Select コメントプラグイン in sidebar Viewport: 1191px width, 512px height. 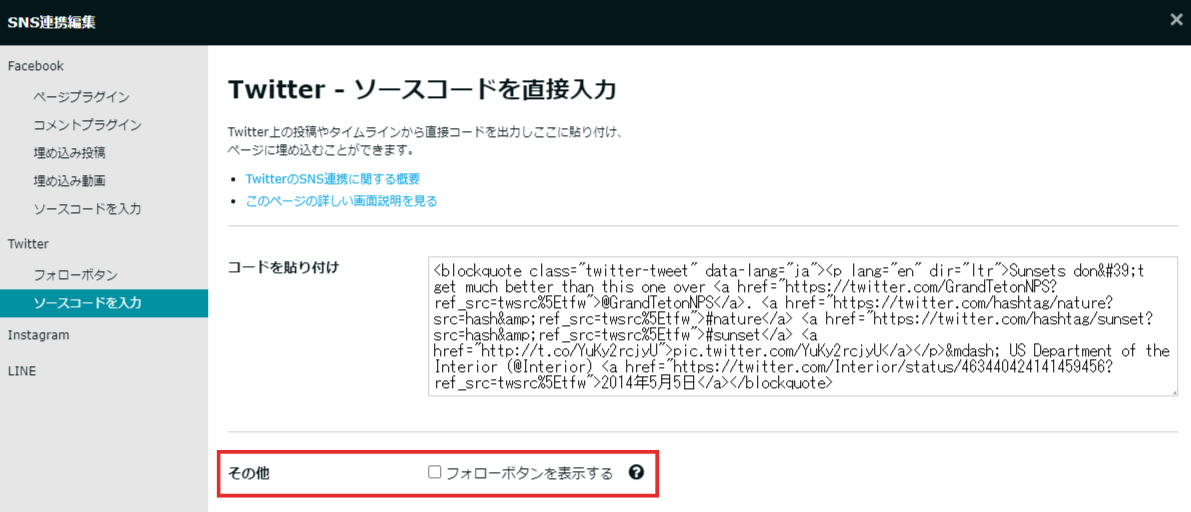click(x=87, y=125)
